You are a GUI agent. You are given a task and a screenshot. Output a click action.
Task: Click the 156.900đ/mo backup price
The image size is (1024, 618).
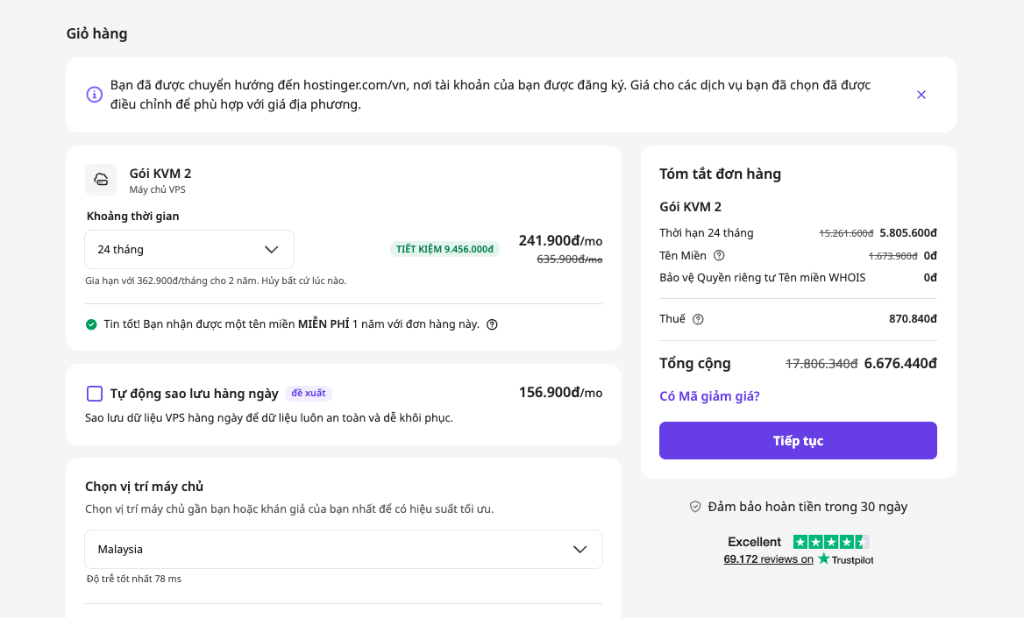pos(560,392)
